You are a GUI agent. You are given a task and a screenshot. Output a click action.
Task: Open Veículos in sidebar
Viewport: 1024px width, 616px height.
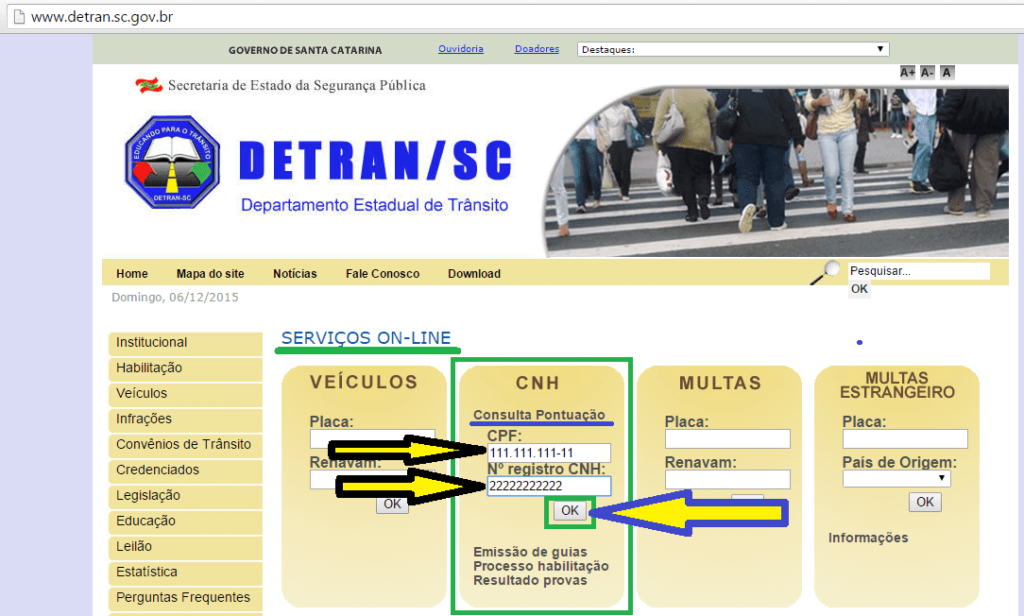[185, 394]
